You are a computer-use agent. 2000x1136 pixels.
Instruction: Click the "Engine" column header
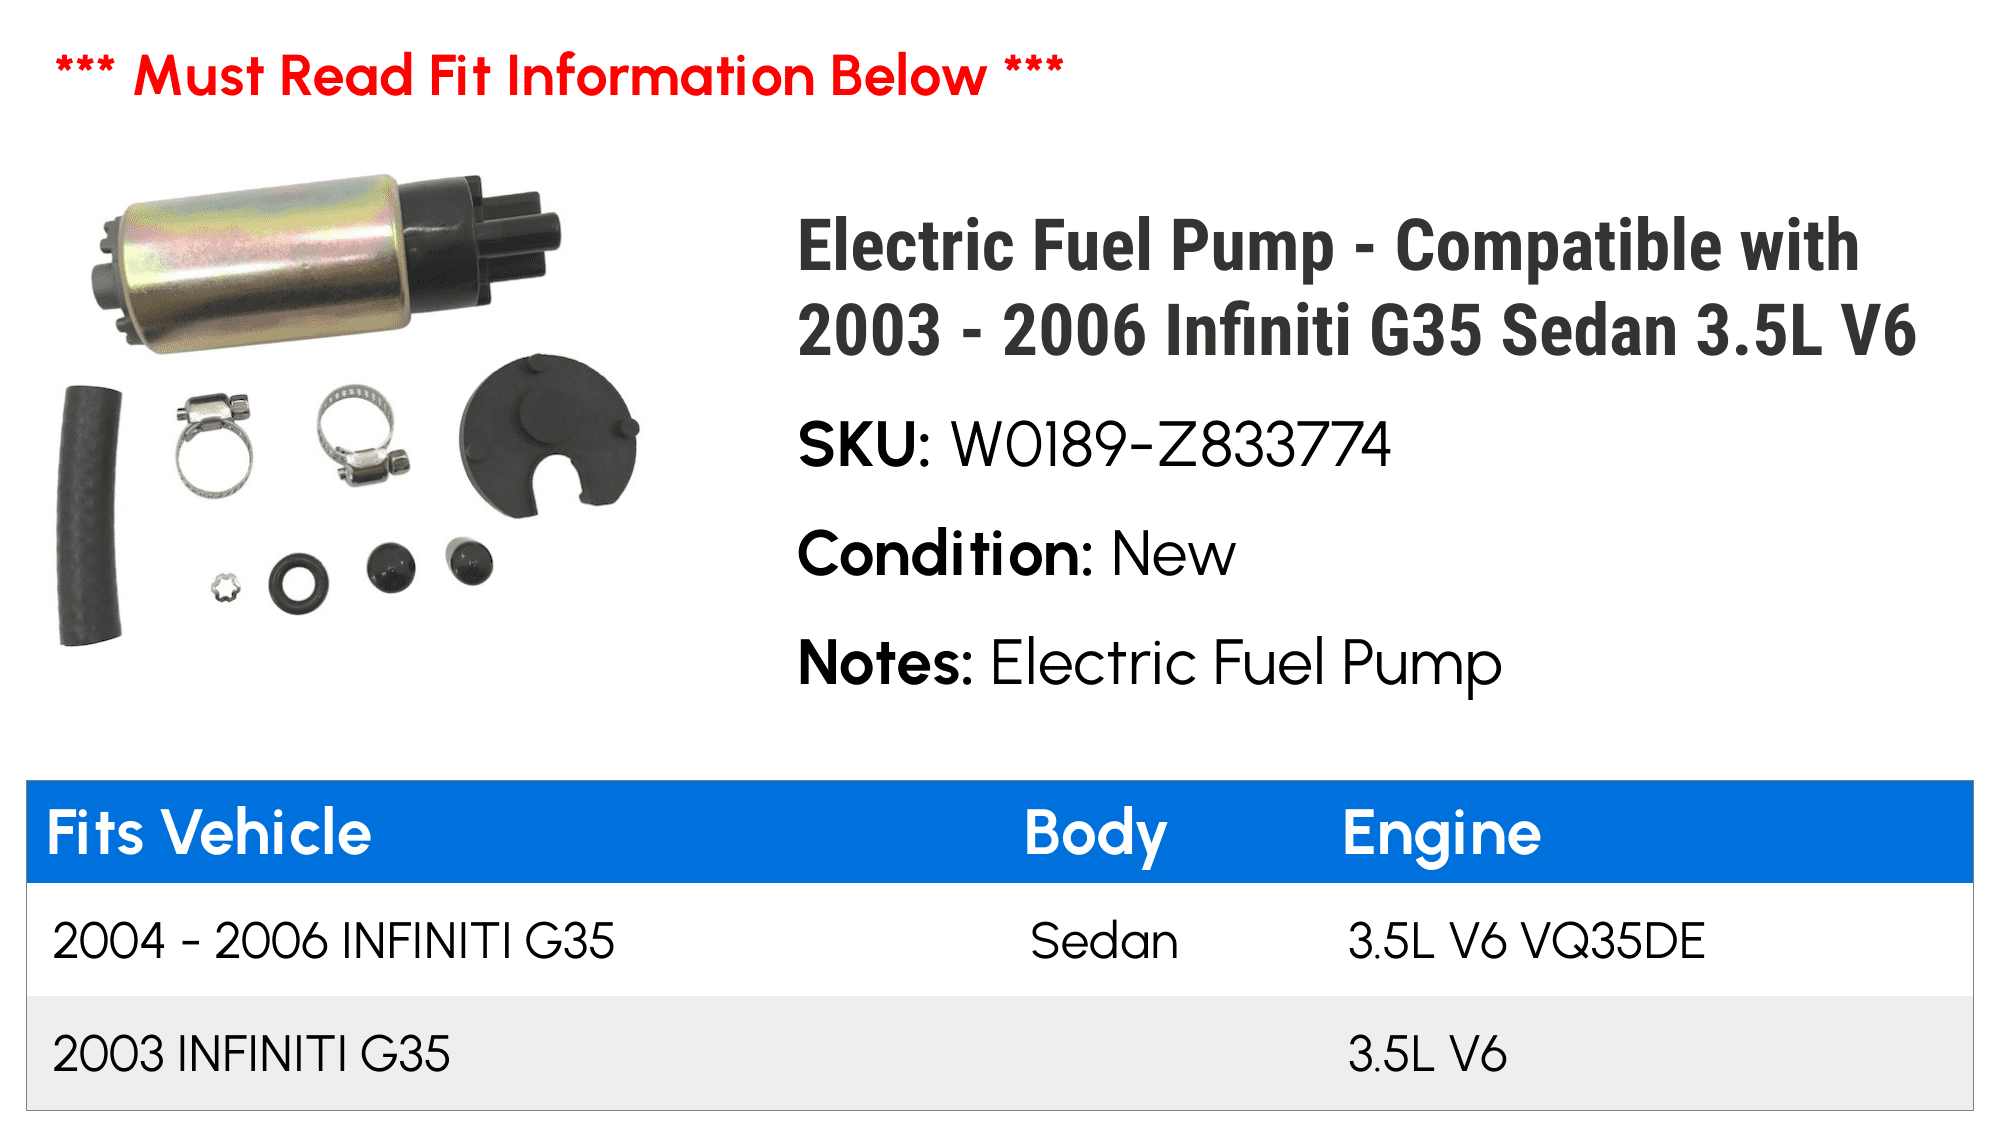click(x=1441, y=832)
